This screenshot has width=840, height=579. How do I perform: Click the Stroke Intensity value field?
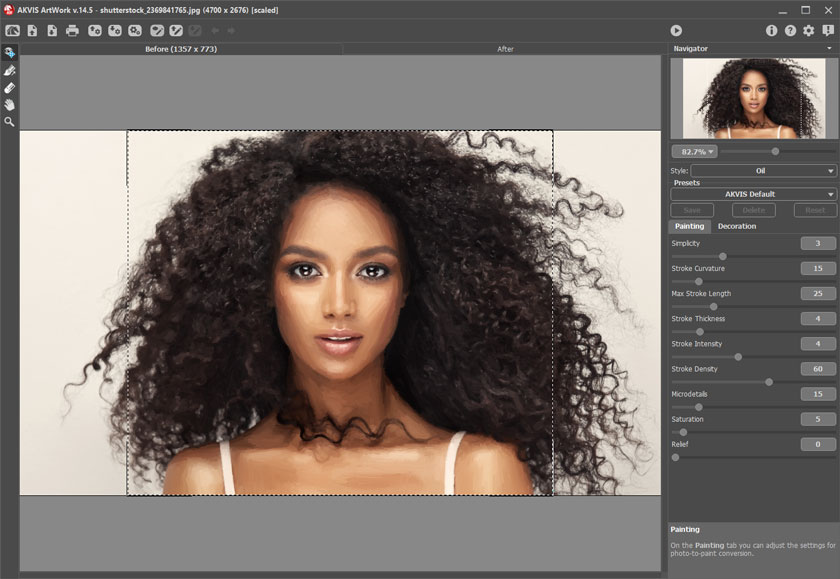point(818,343)
